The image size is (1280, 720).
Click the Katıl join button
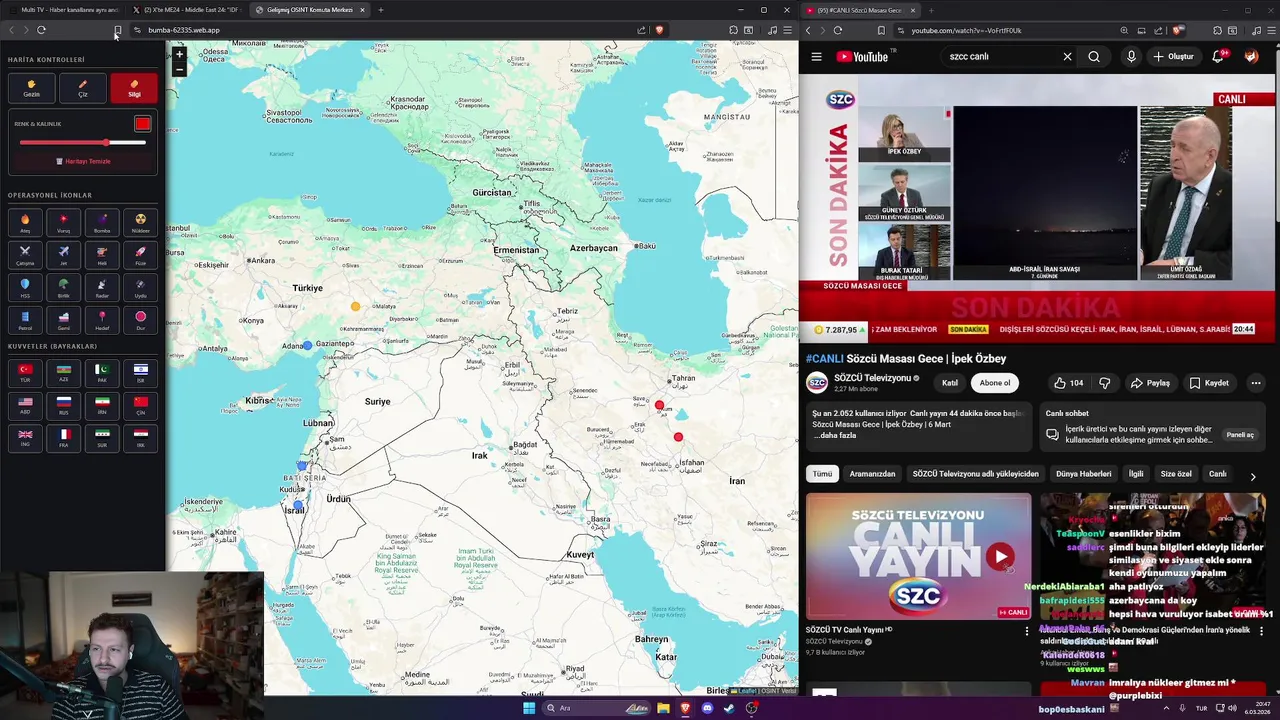pos(950,383)
